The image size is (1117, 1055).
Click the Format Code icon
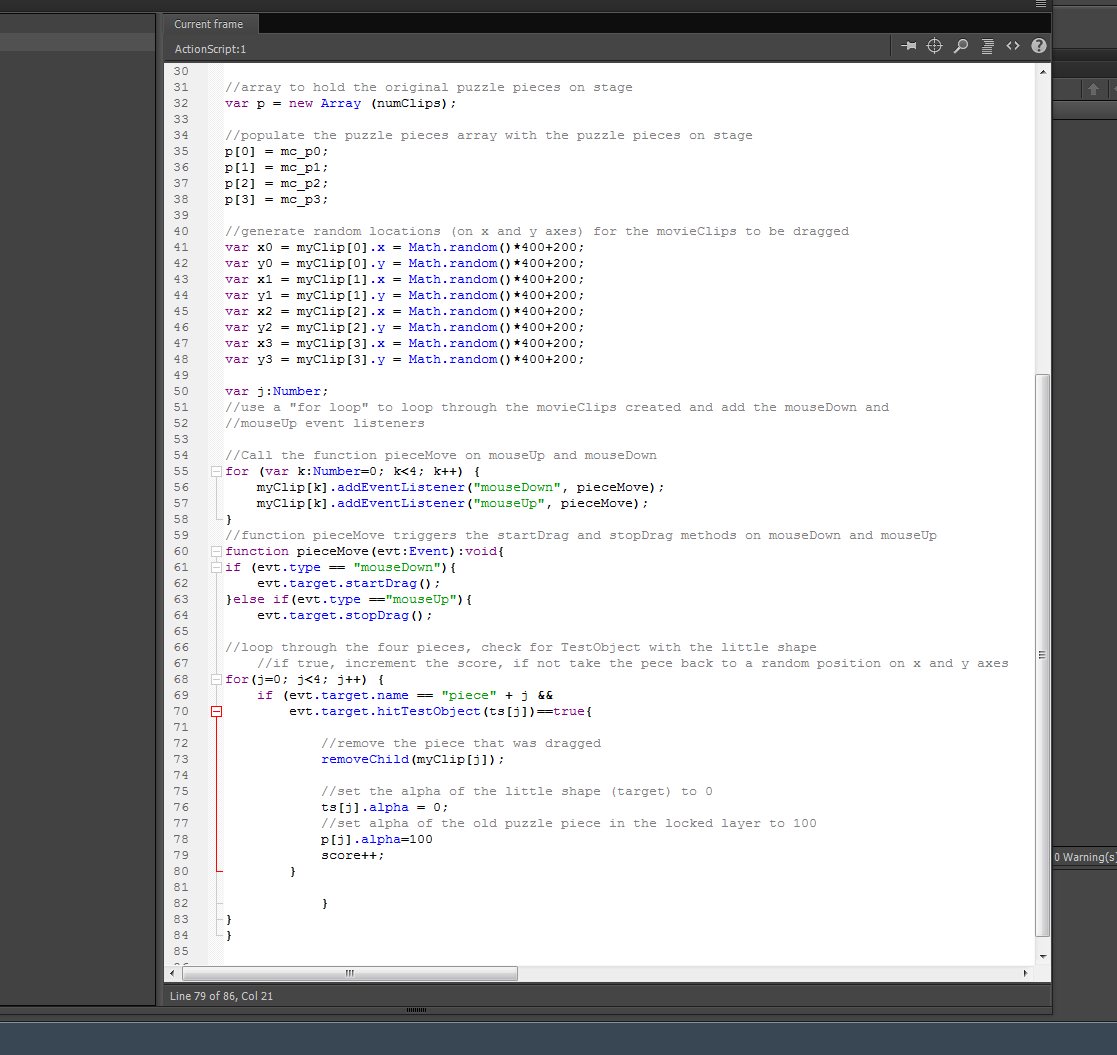point(987,46)
